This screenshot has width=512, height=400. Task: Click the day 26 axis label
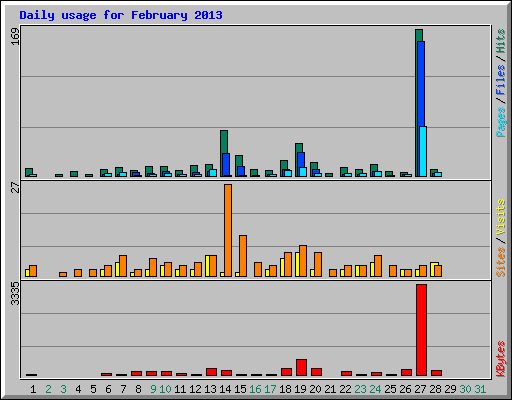405,389
